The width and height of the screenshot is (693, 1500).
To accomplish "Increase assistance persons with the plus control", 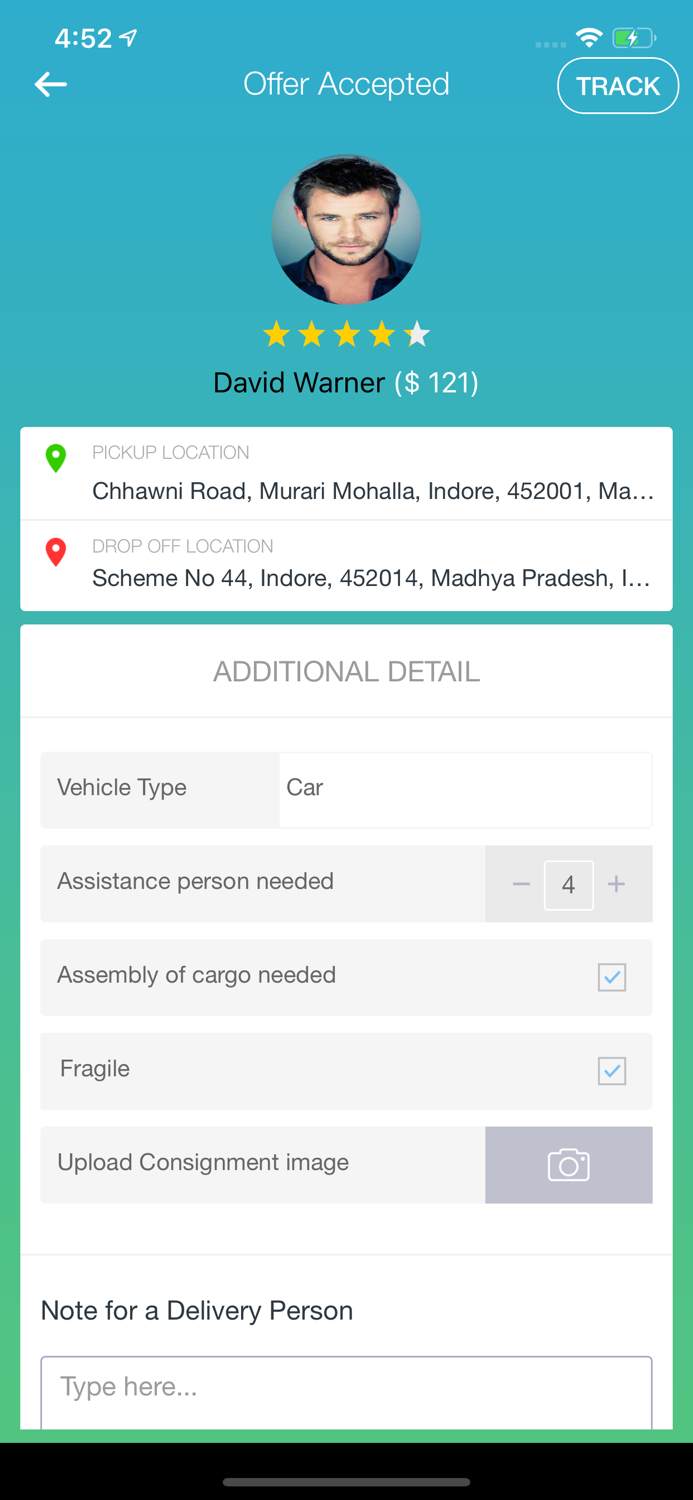I will (x=616, y=884).
